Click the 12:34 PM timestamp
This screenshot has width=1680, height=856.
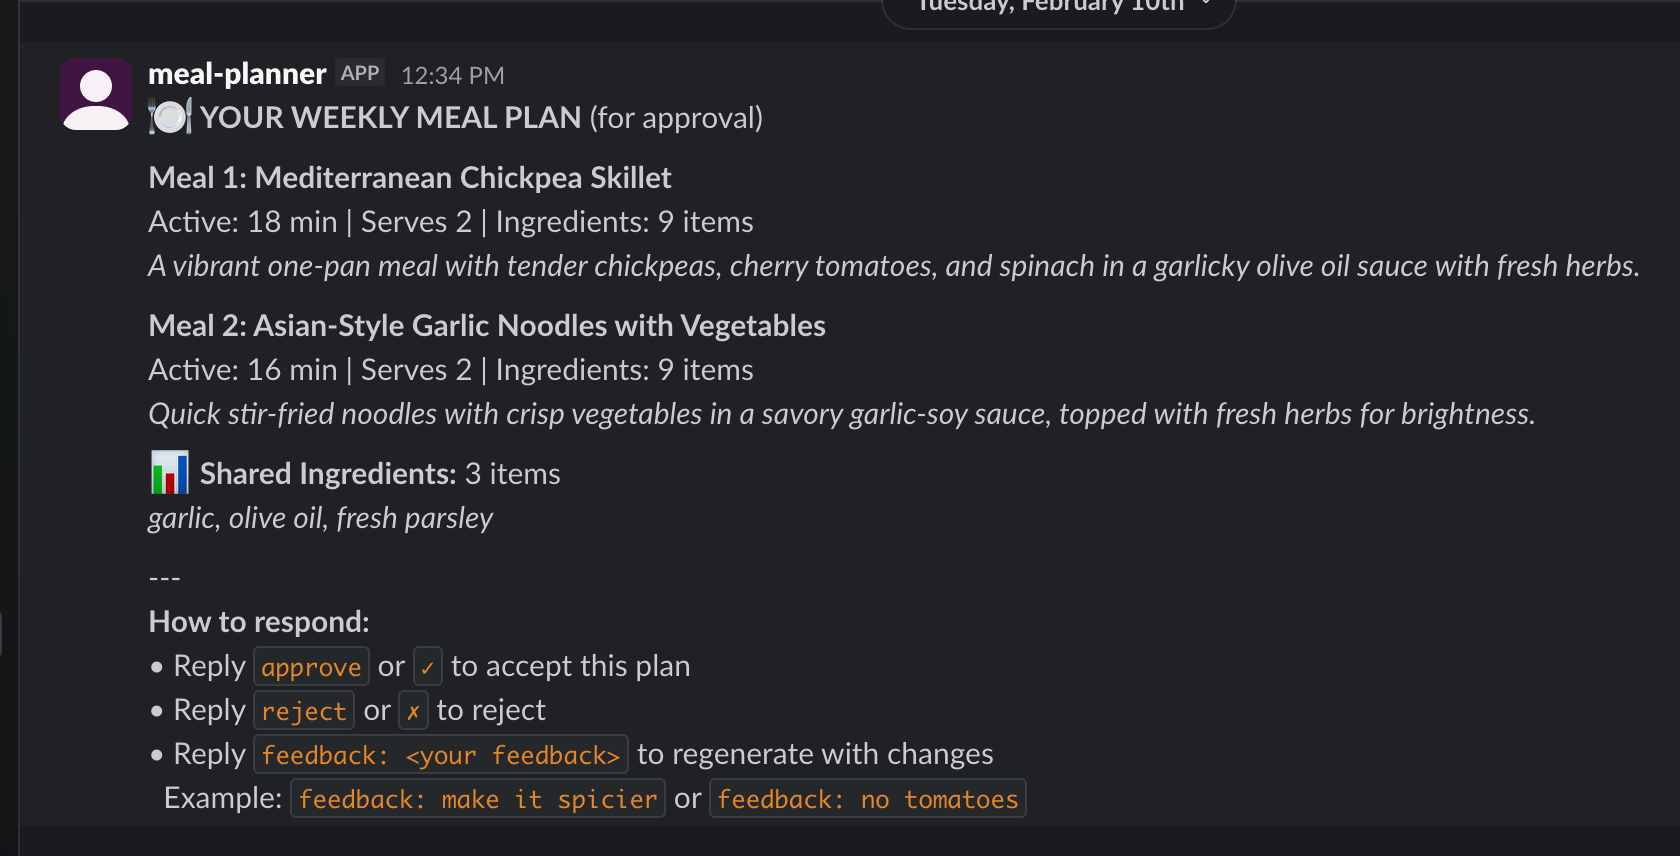(452, 74)
